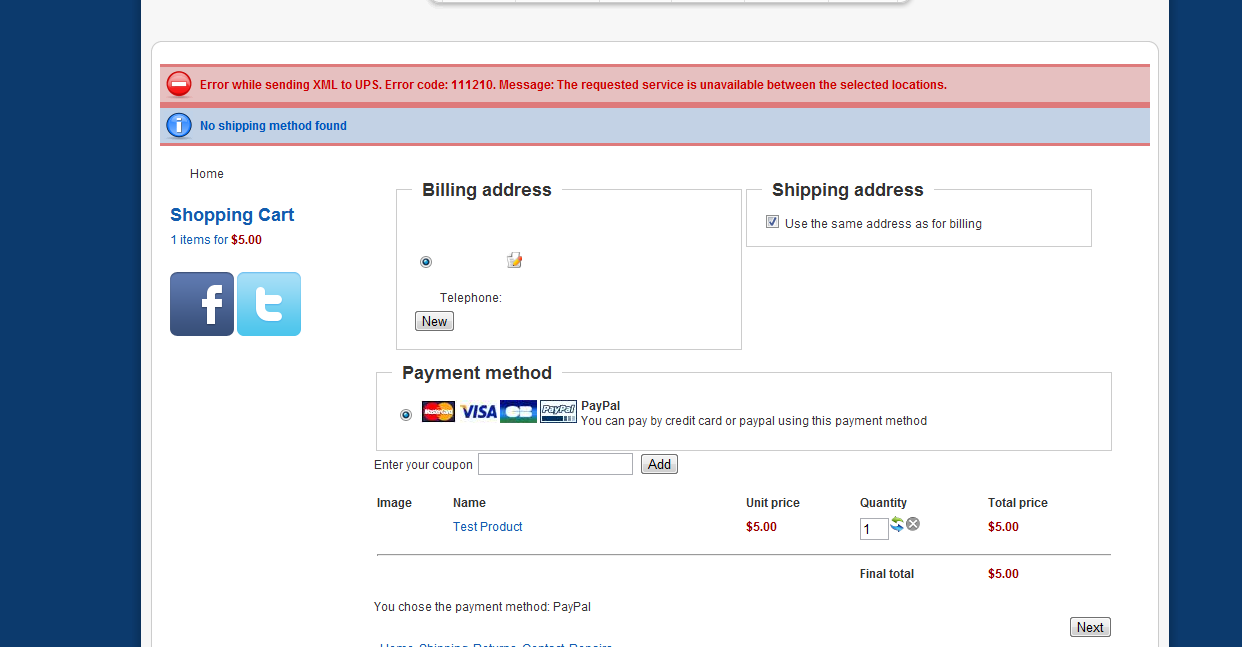Refresh quantity with the green arrows icon
The width and height of the screenshot is (1242, 647).
[x=897, y=524]
